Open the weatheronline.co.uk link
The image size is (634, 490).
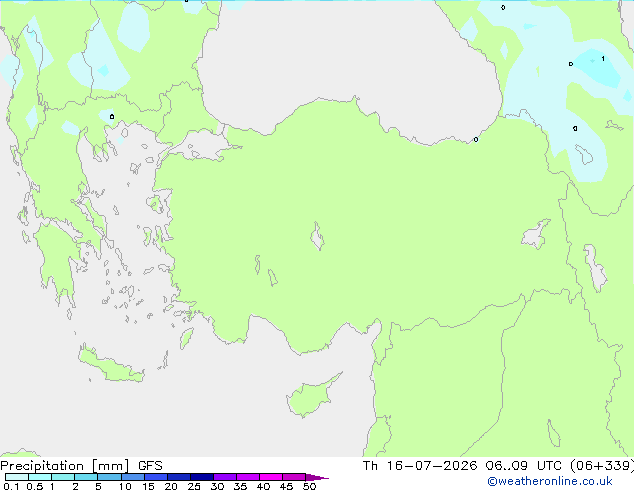[550, 481]
